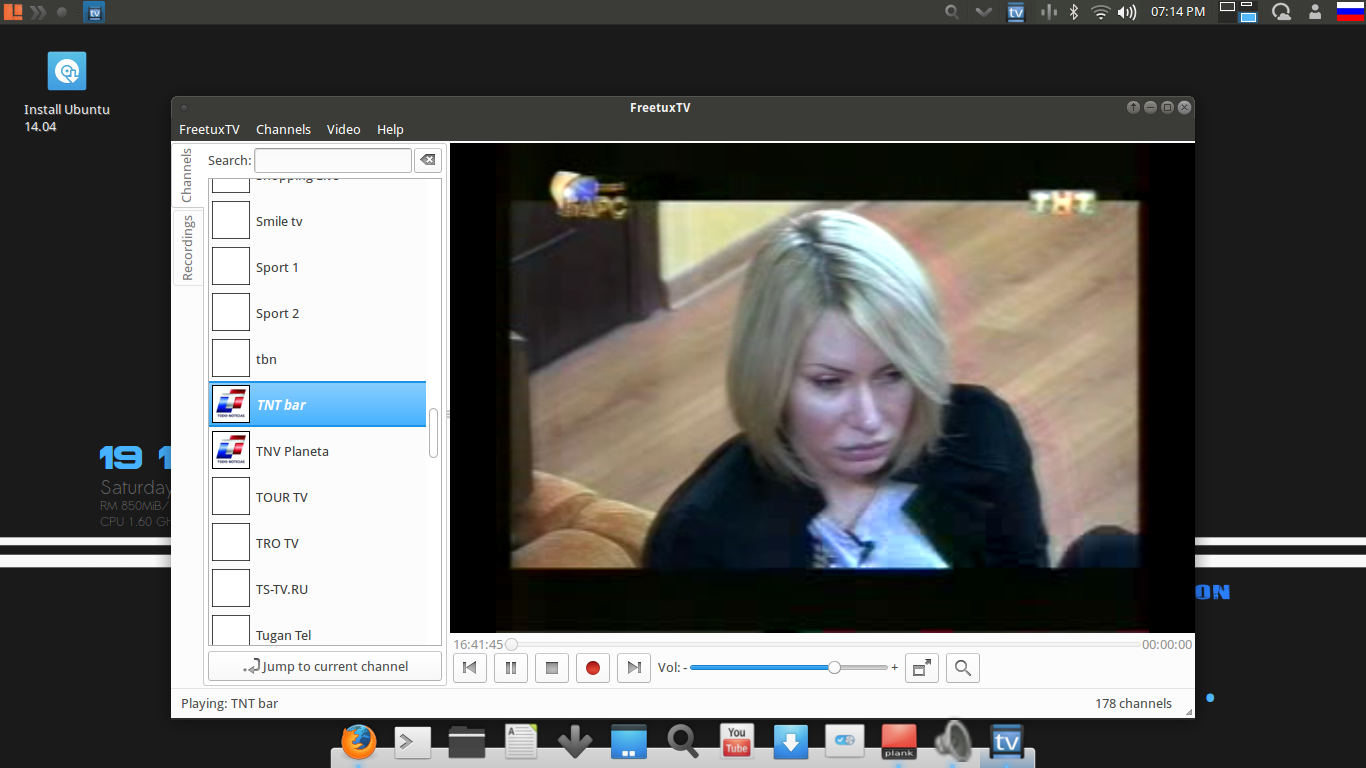This screenshot has width=1366, height=768.
Task: Open the Help menu
Action: (x=390, y=130)
